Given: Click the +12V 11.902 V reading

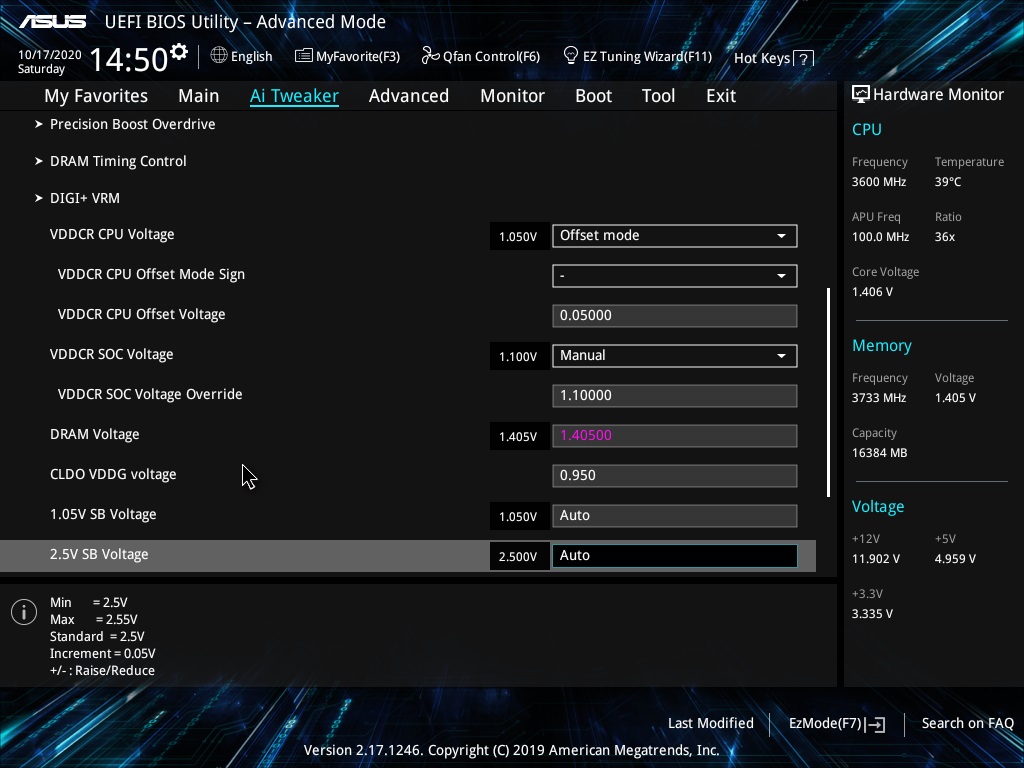Looking at the screenshot, I should click(x=876, y=559).
